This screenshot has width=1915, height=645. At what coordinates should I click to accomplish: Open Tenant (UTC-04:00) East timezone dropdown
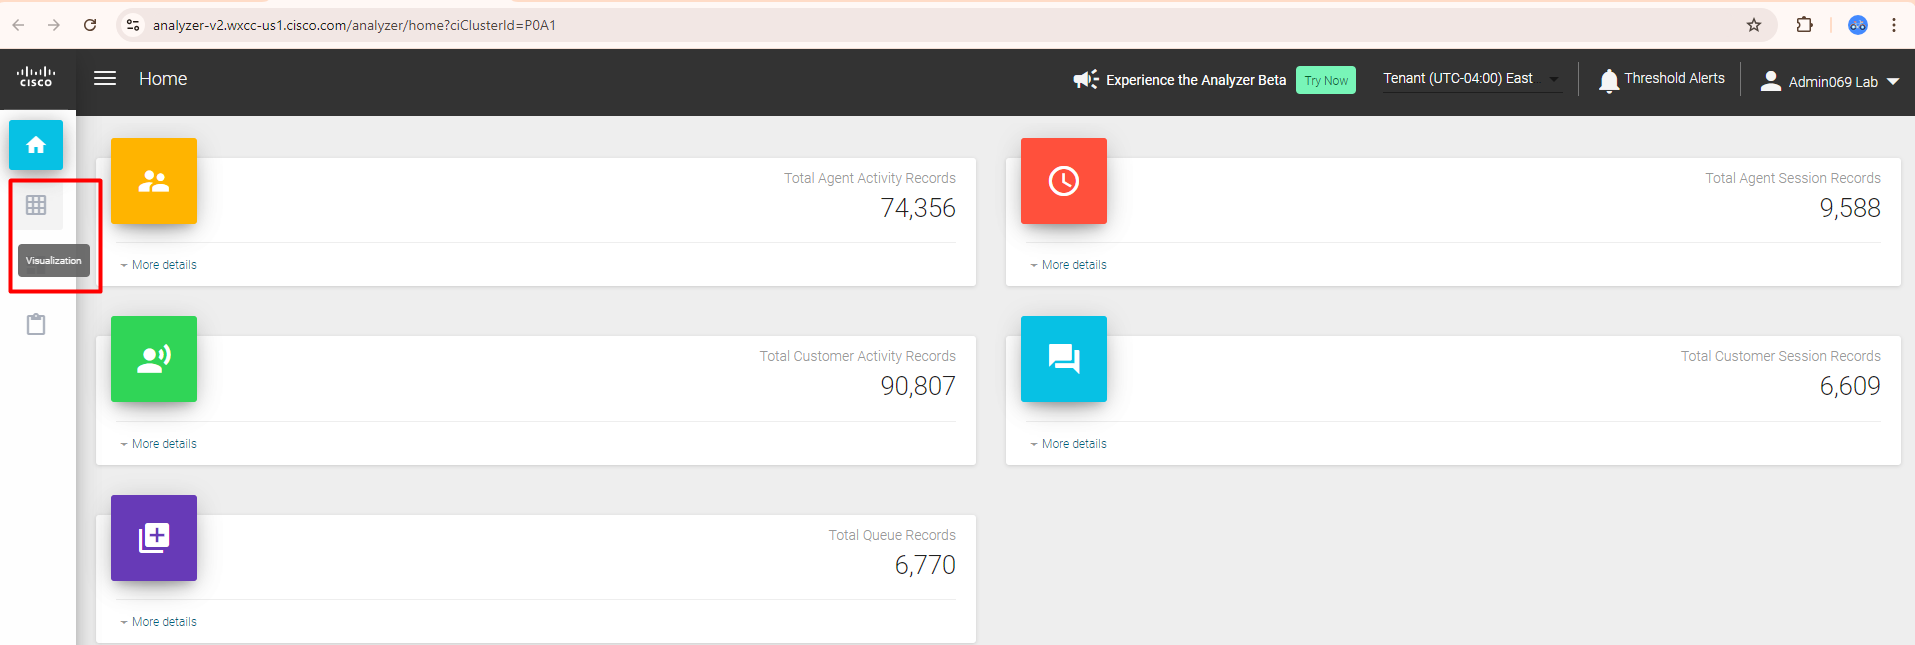[x=1471, y=79]
